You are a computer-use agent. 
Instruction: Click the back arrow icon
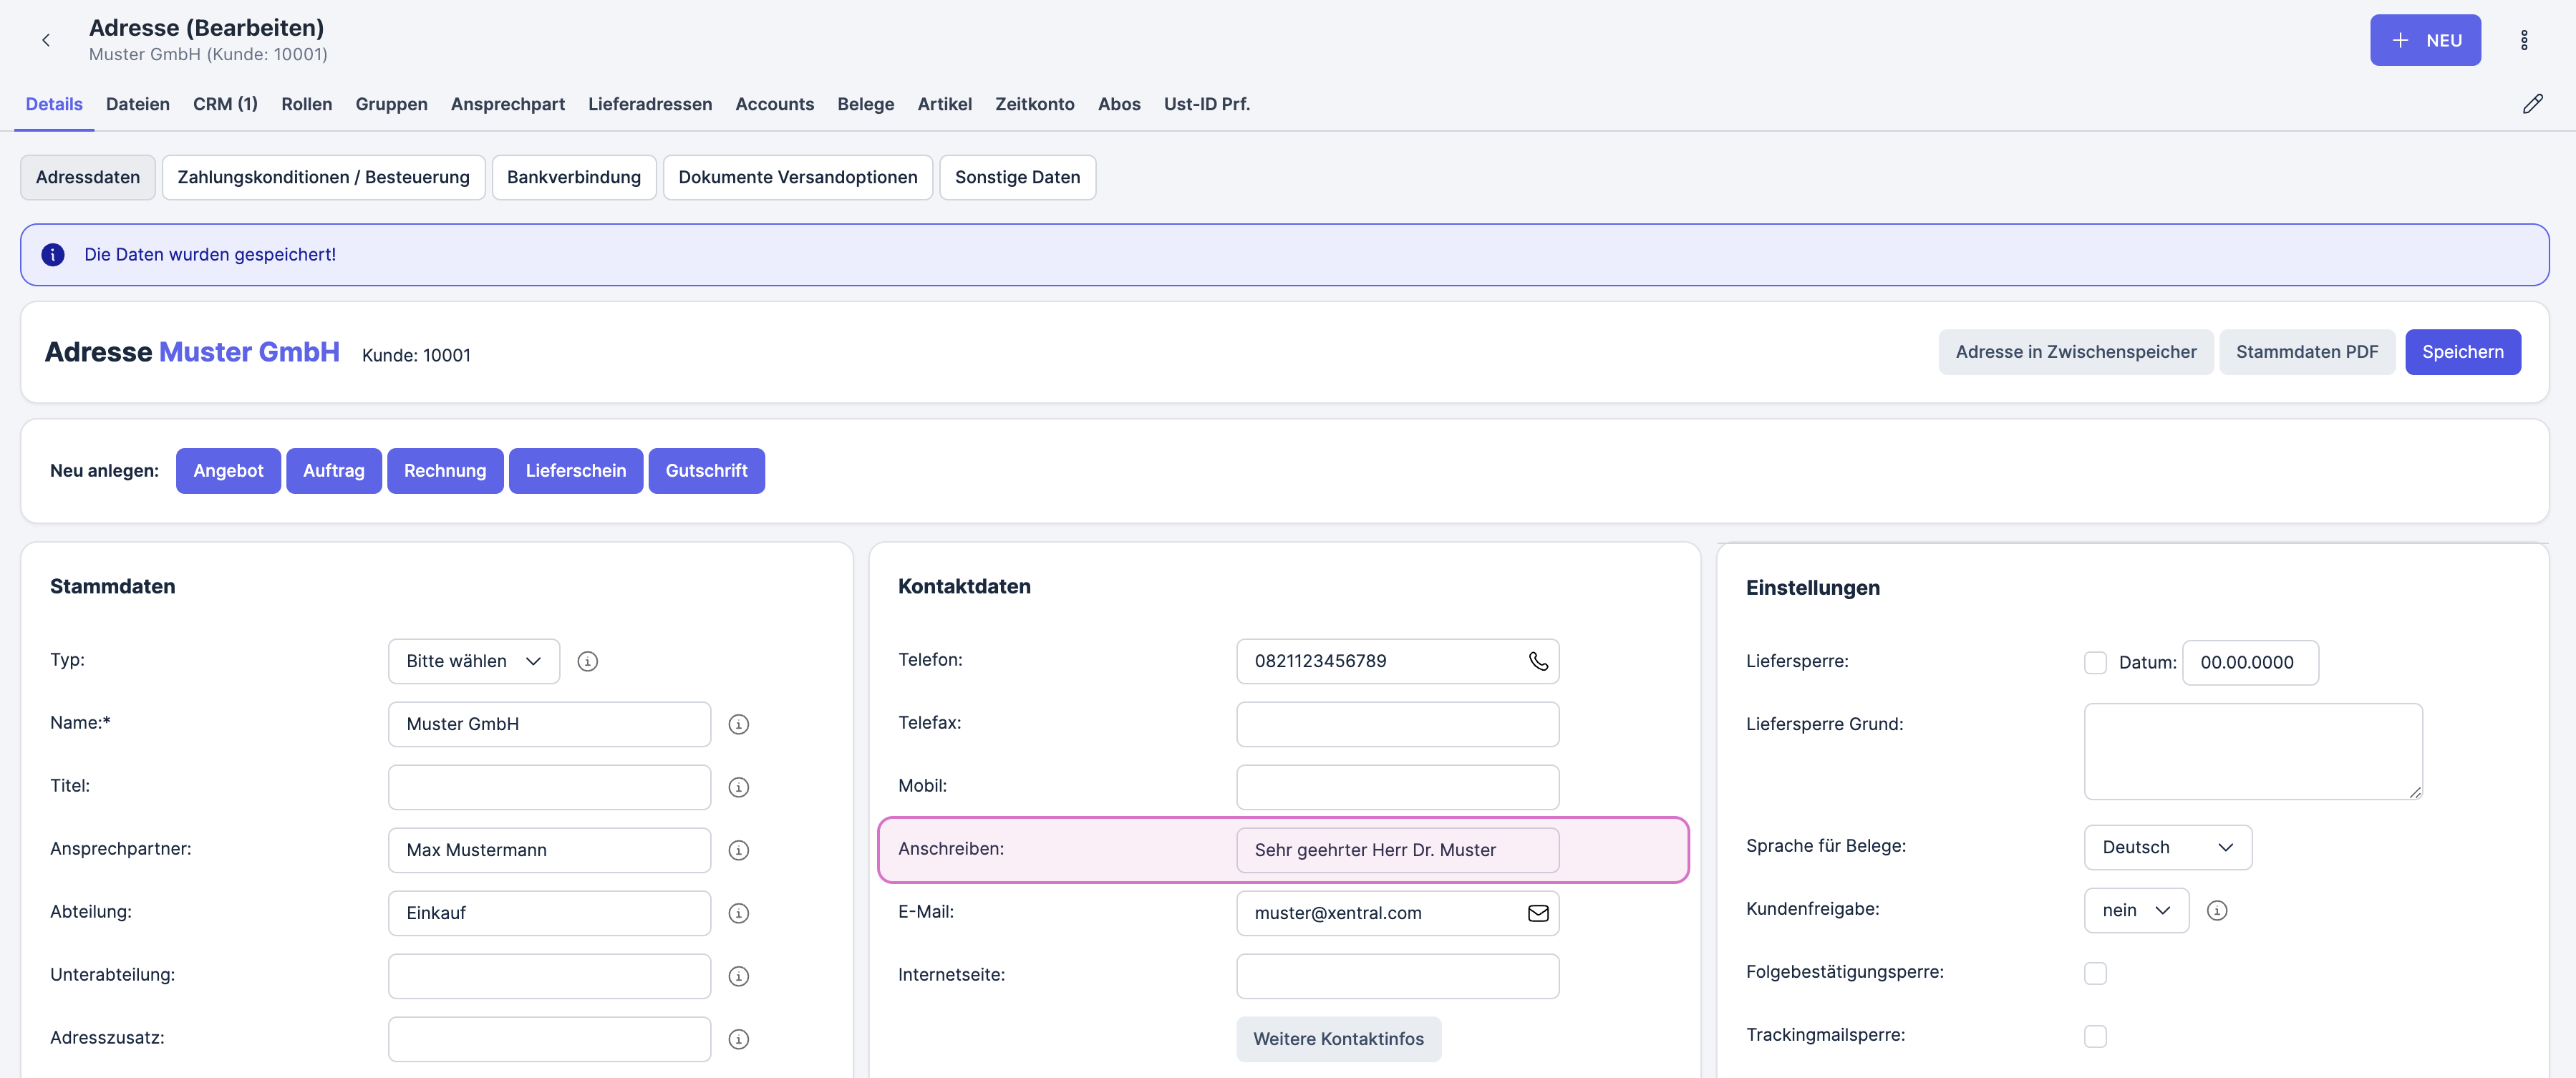[46, 40]
